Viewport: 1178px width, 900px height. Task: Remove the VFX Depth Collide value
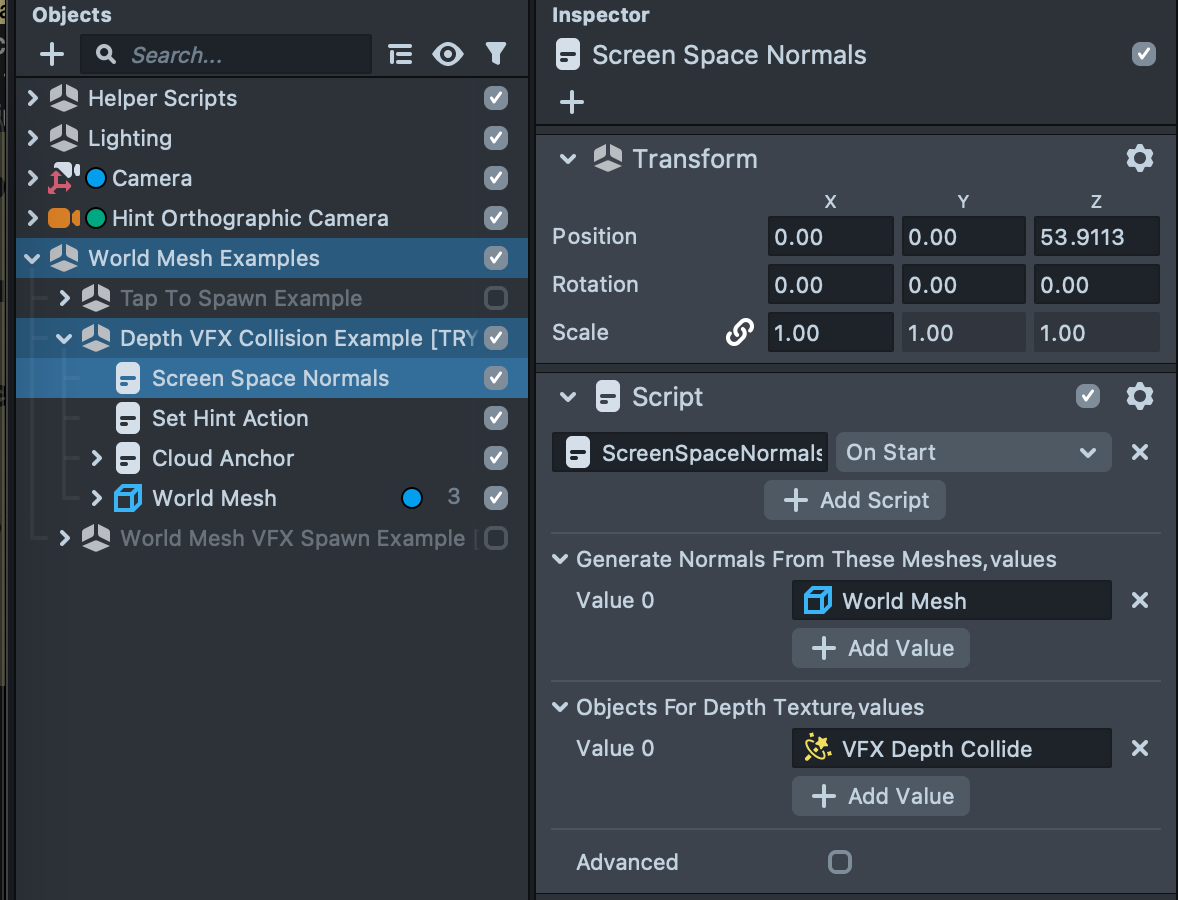1139,749
